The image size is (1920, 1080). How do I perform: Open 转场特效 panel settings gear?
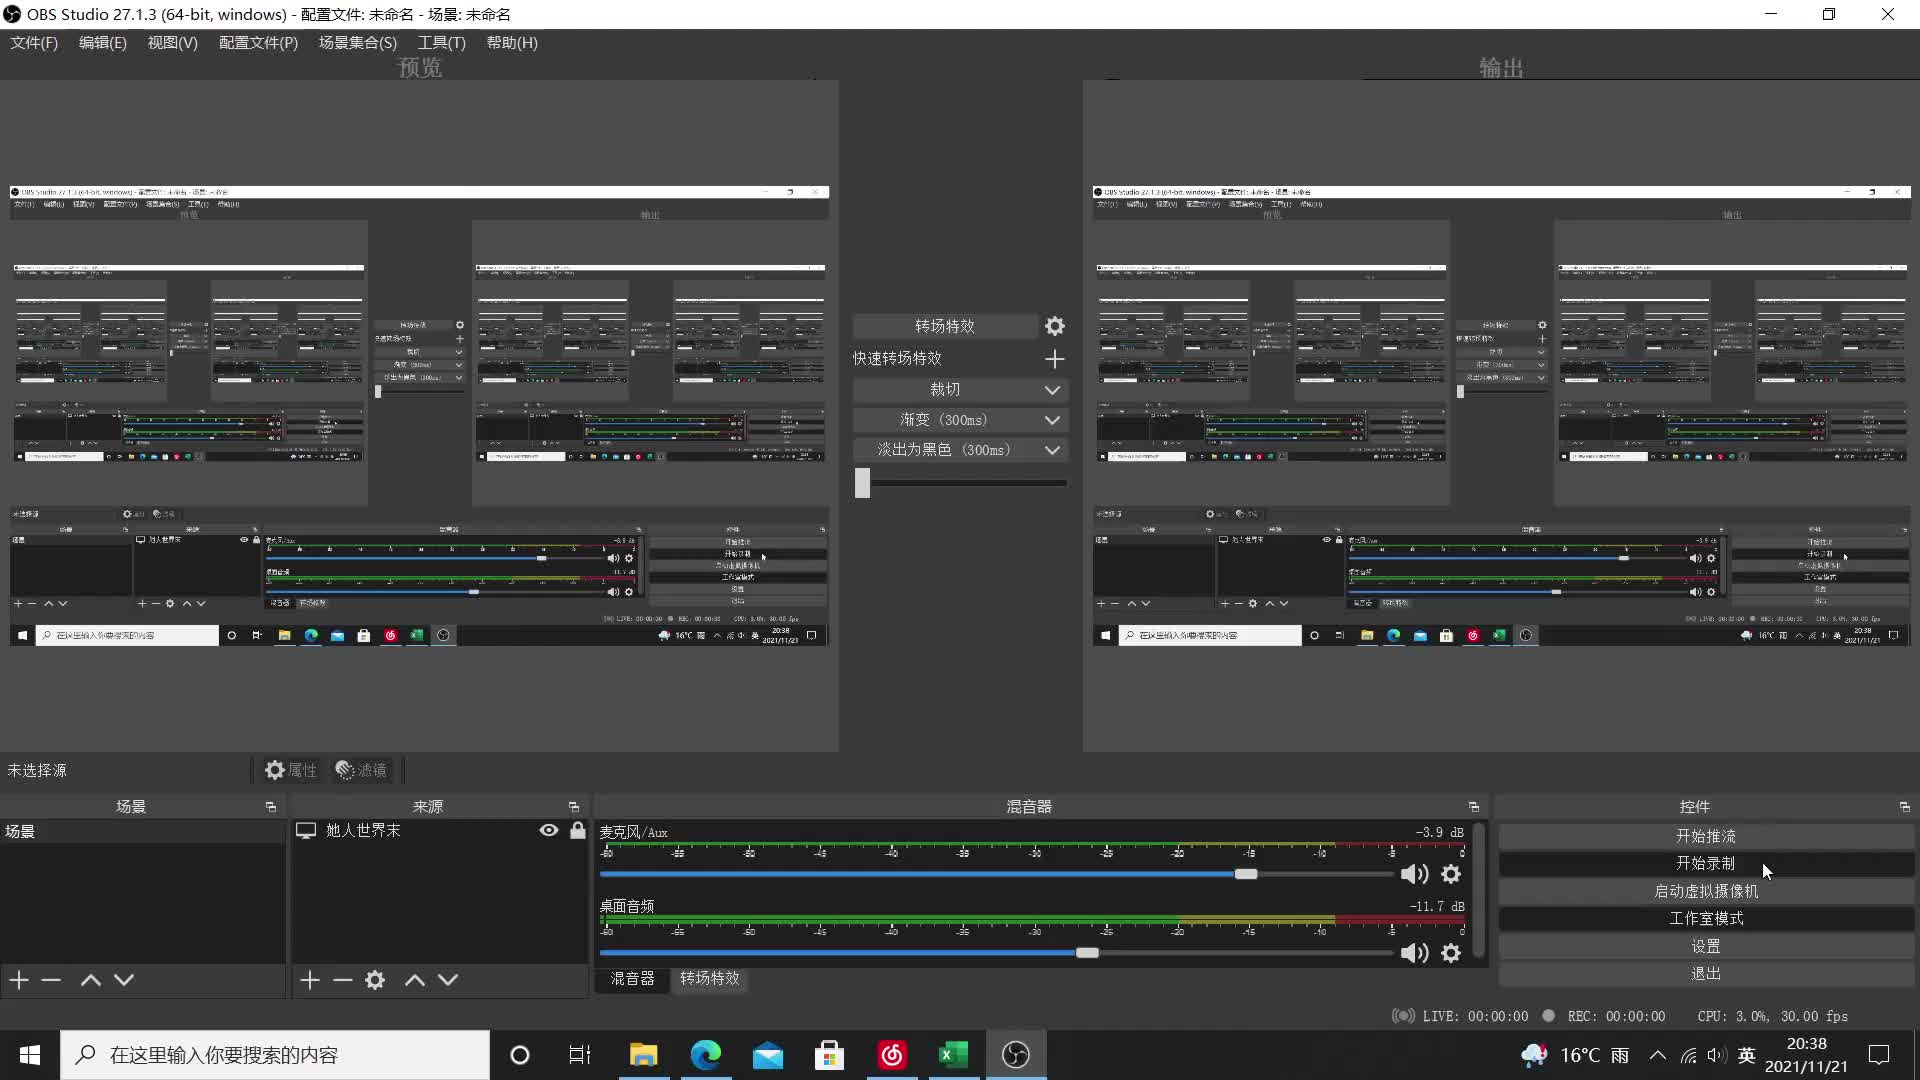click(1055, 325)
